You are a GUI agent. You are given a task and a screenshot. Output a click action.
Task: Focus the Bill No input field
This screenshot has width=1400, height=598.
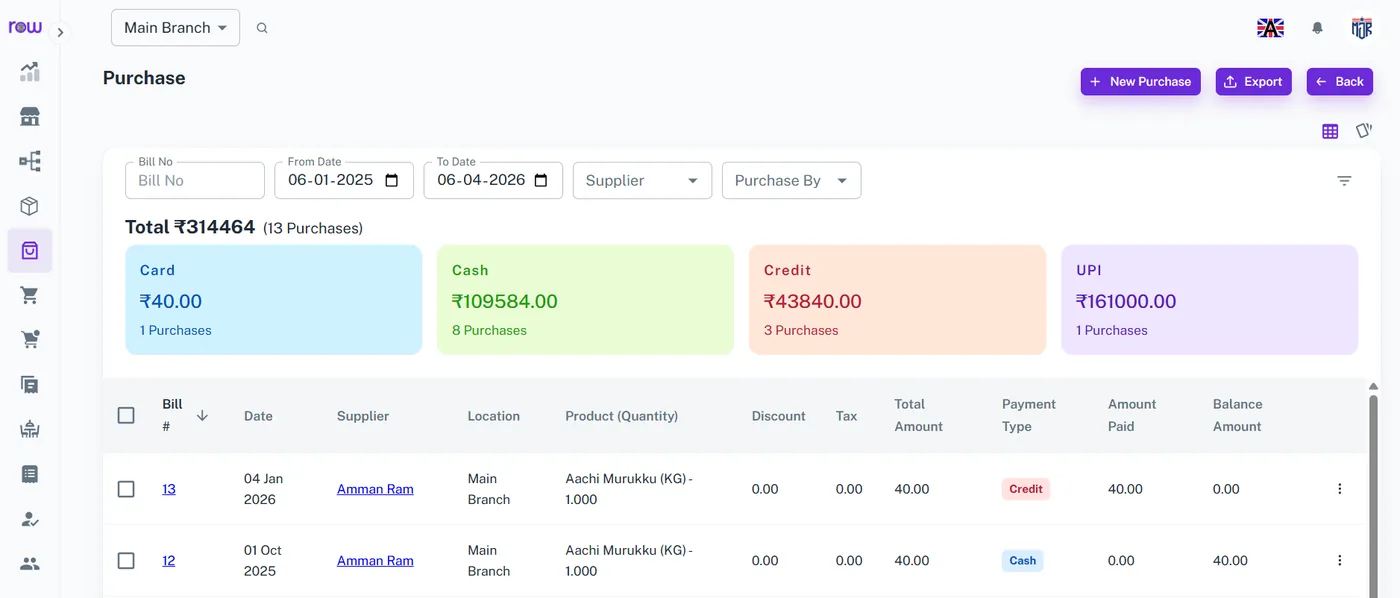point(195,181)
